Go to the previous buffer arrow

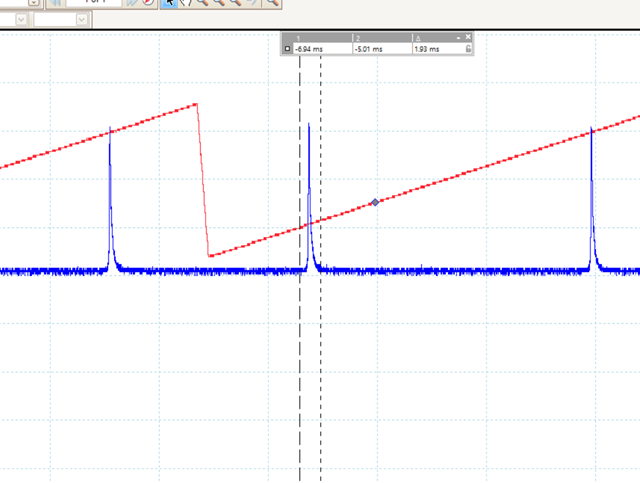(x=54, y=2)
